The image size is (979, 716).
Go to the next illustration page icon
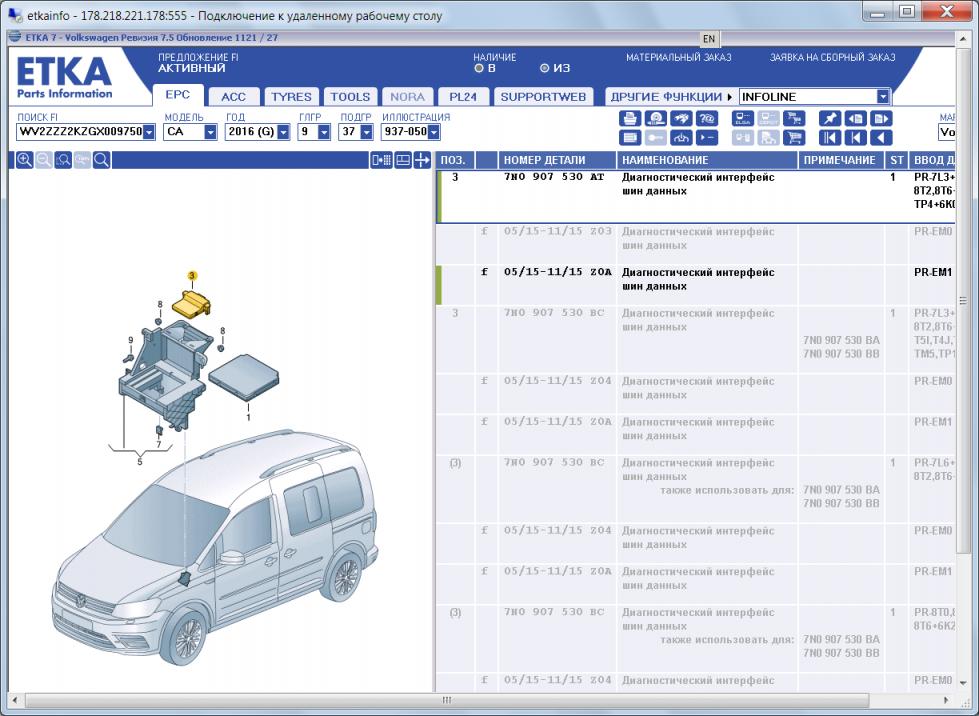pos(880,119)
